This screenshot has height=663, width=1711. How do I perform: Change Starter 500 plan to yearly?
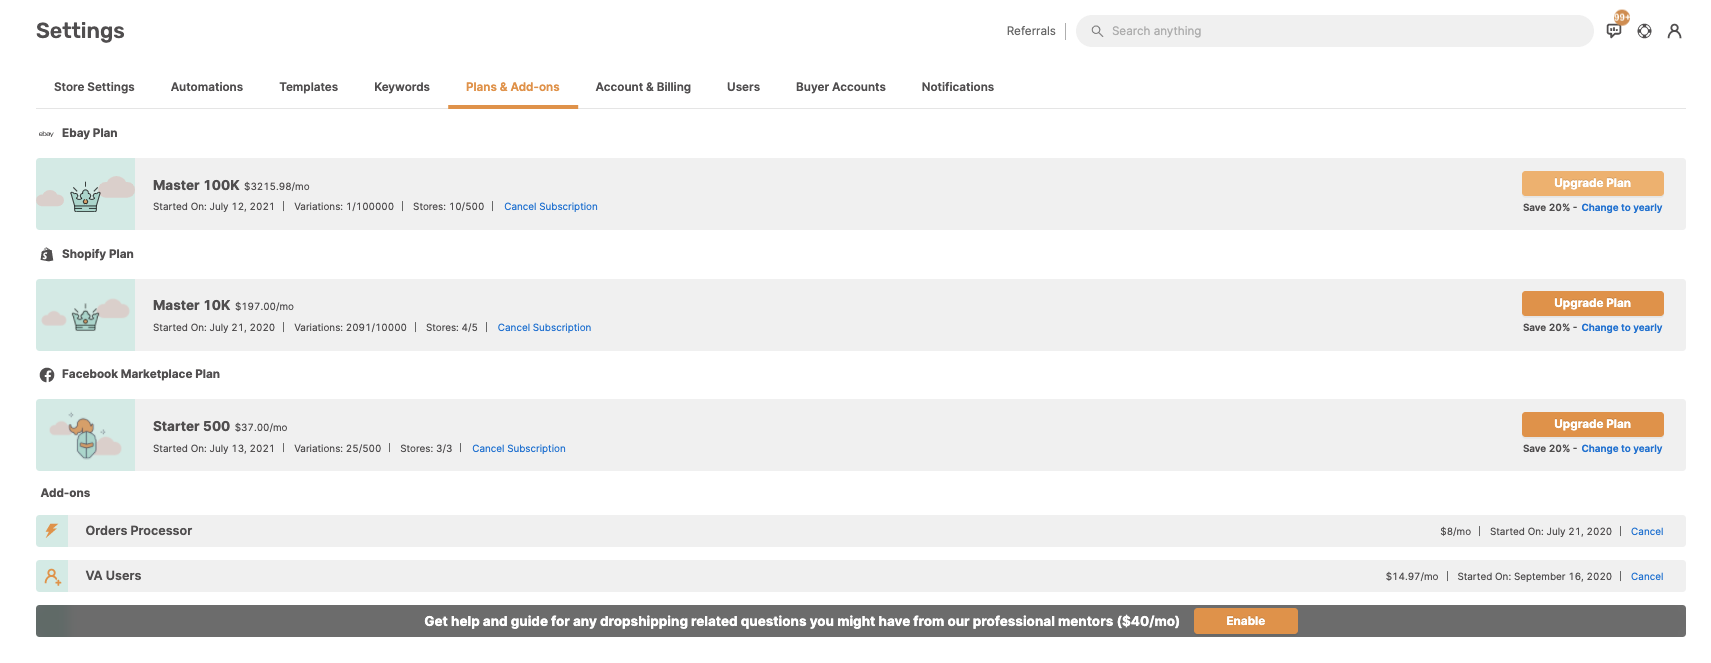[1622, 449]
